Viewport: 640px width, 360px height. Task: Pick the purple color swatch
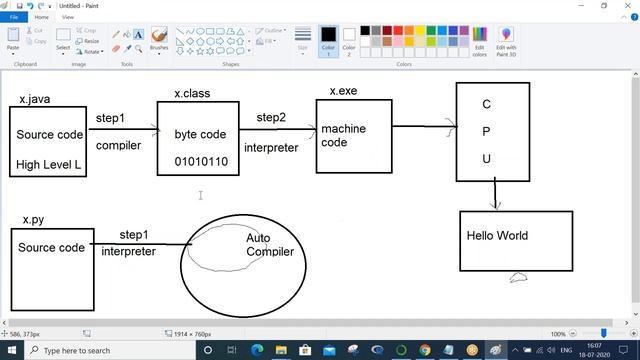tap(464, 31)
